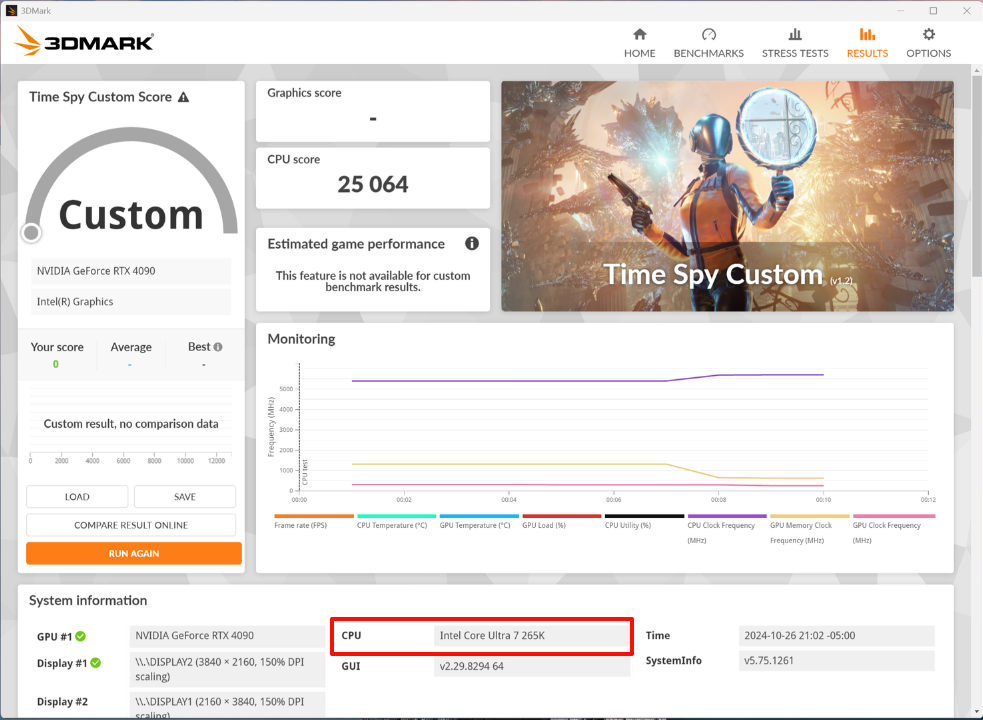Click info icon in Estimated game performance

click(x=472, y=243)
